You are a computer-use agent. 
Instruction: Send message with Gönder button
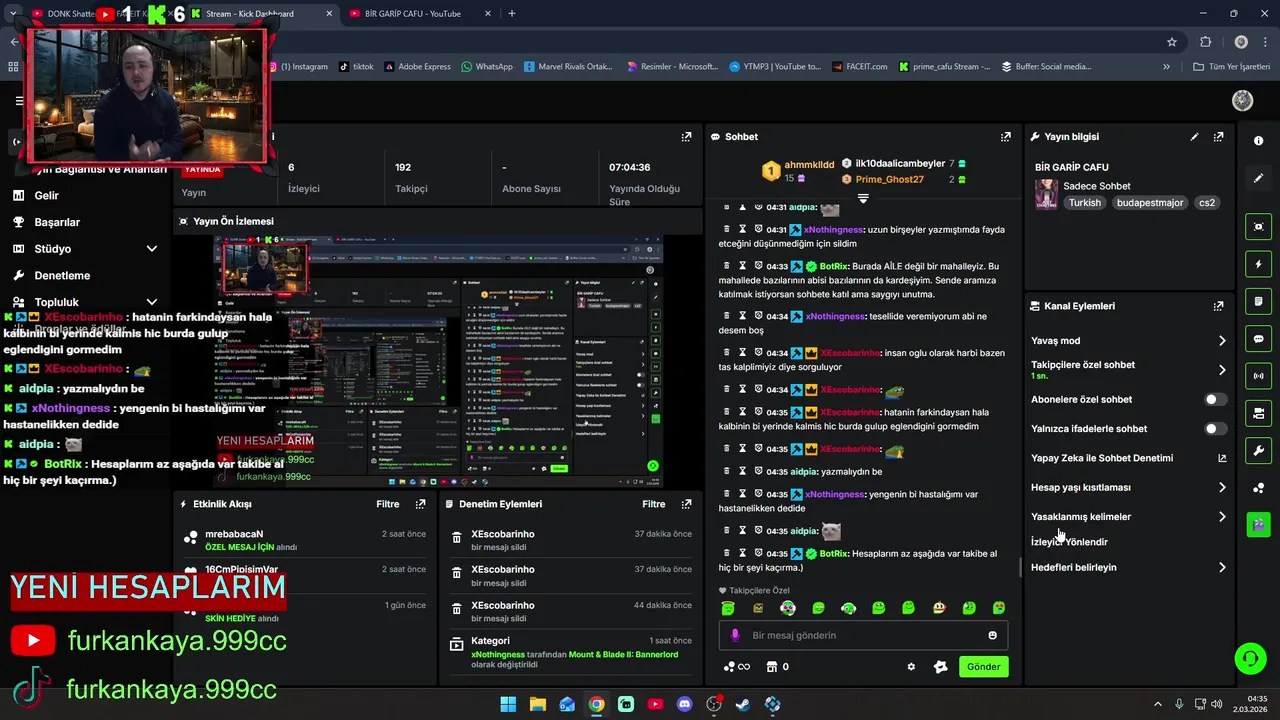(983, 667)
